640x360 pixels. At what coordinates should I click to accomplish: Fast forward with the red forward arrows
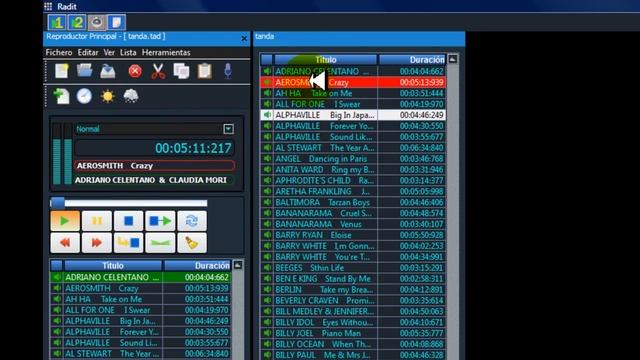coord(97,243)
